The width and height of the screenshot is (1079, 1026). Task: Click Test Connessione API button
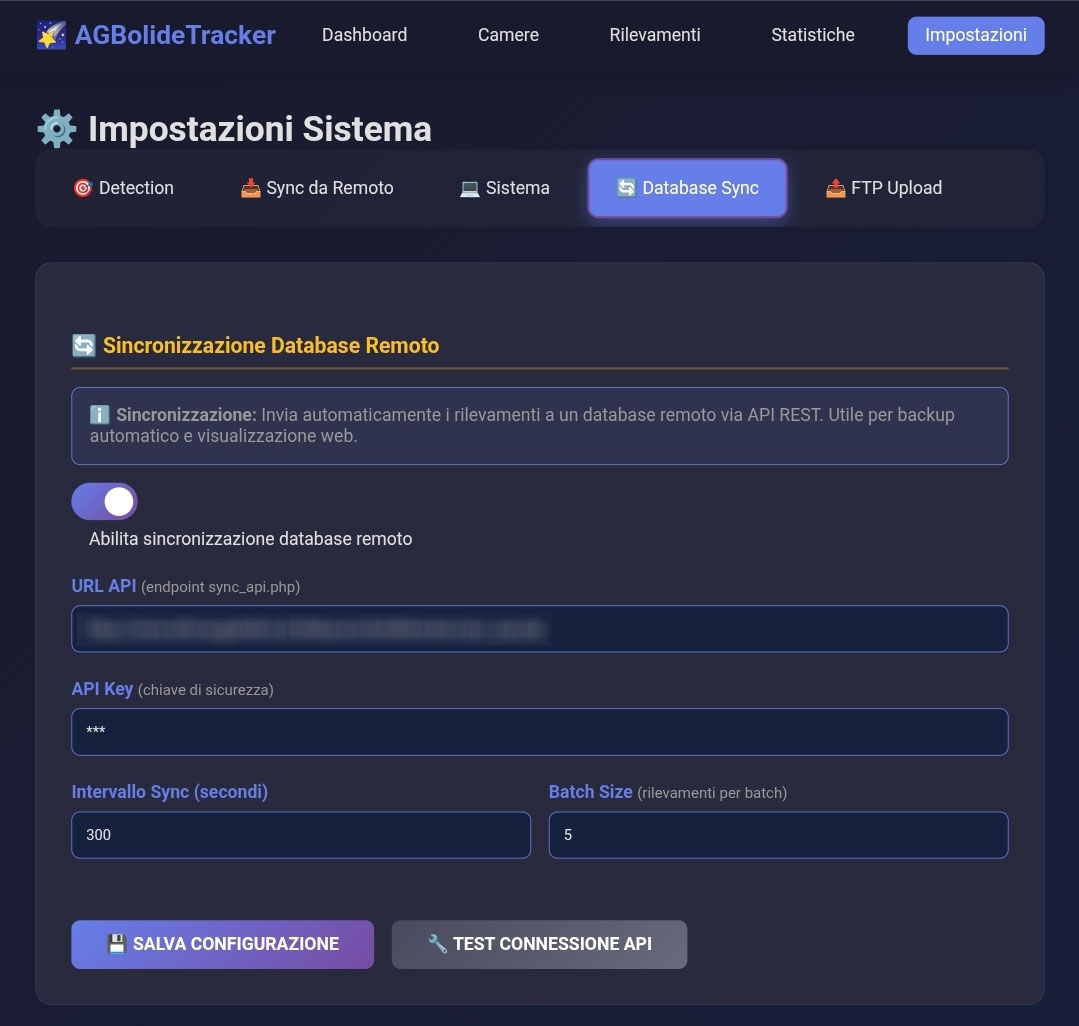click(x=540, y=944)
